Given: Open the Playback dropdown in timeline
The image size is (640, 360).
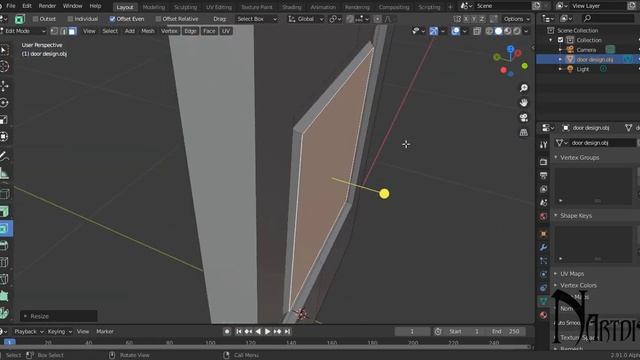Looking at the screenshot, I should pyautogui.click(x=28, y=331).
